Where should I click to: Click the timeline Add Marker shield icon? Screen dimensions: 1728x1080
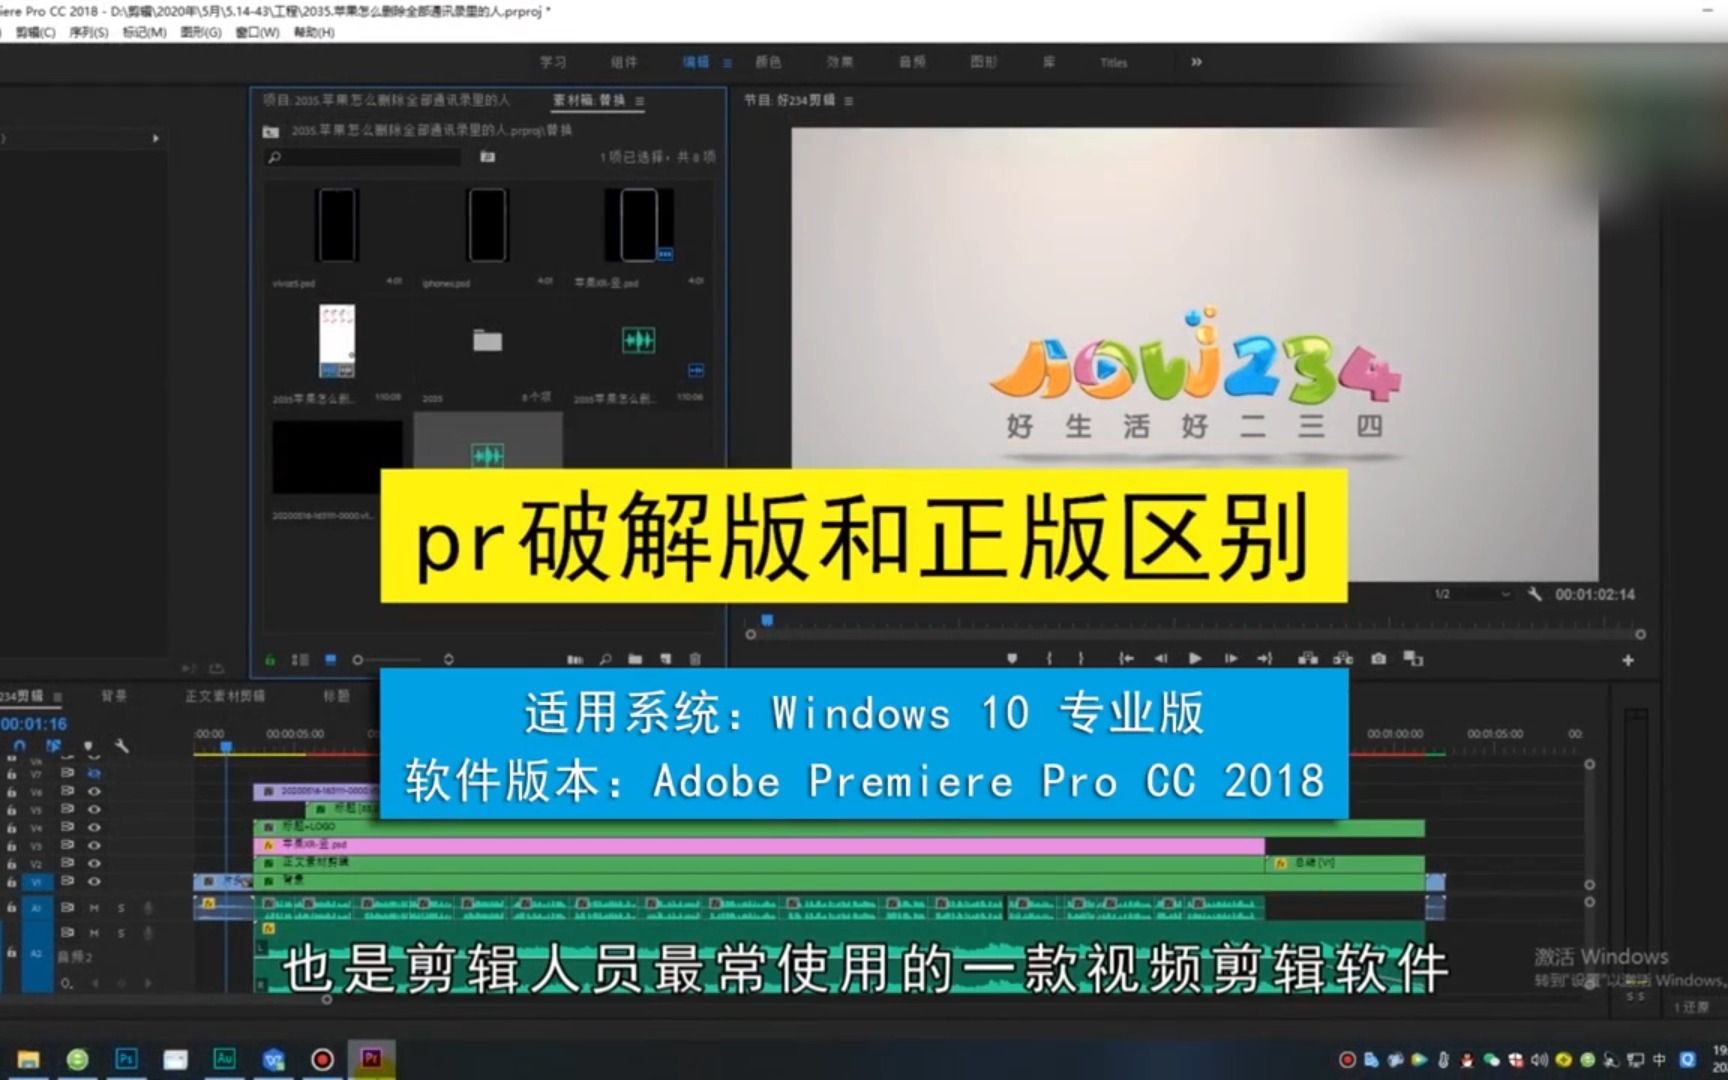88,746
